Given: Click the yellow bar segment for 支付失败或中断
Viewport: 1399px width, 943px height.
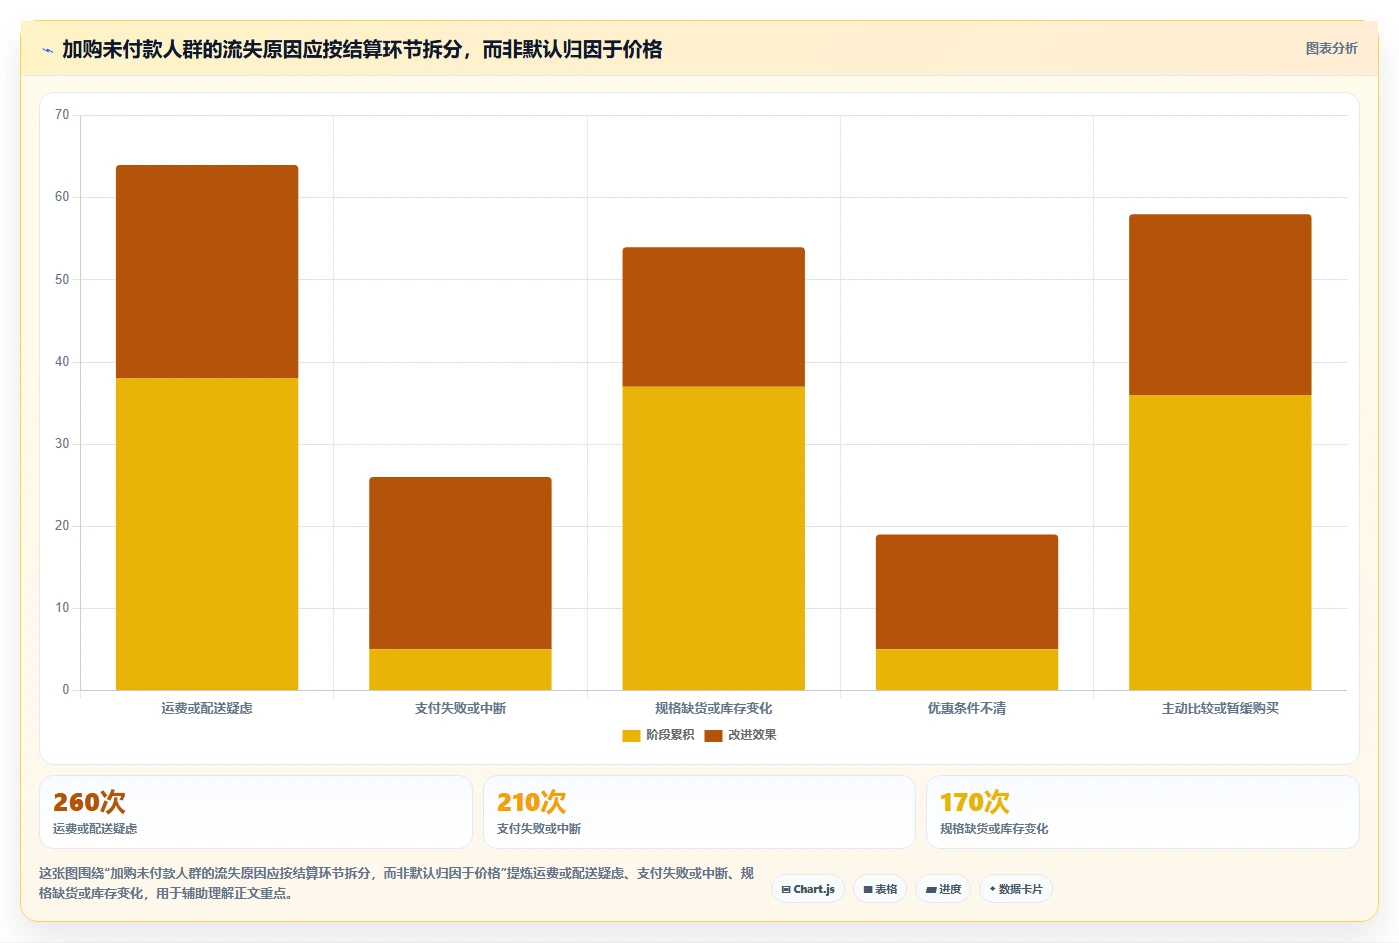Looking at the screenshot, I should coord(460,669).
